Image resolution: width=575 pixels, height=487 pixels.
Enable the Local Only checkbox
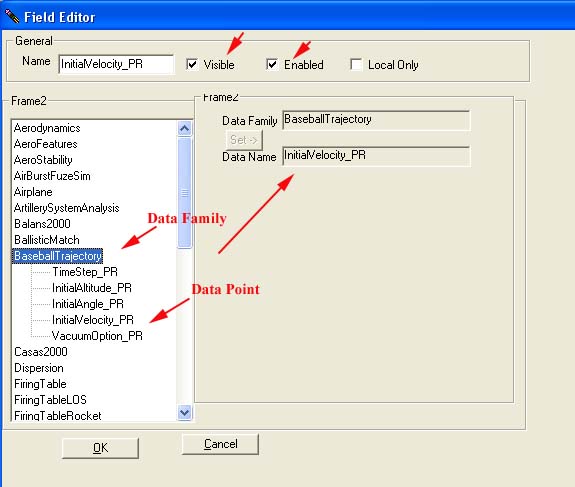[356, 64]
